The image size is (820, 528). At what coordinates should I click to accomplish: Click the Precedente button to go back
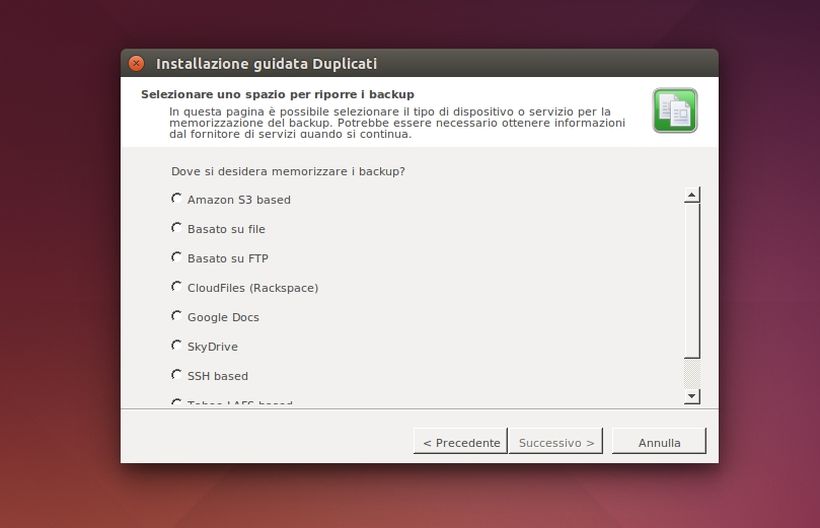point(460,441)
